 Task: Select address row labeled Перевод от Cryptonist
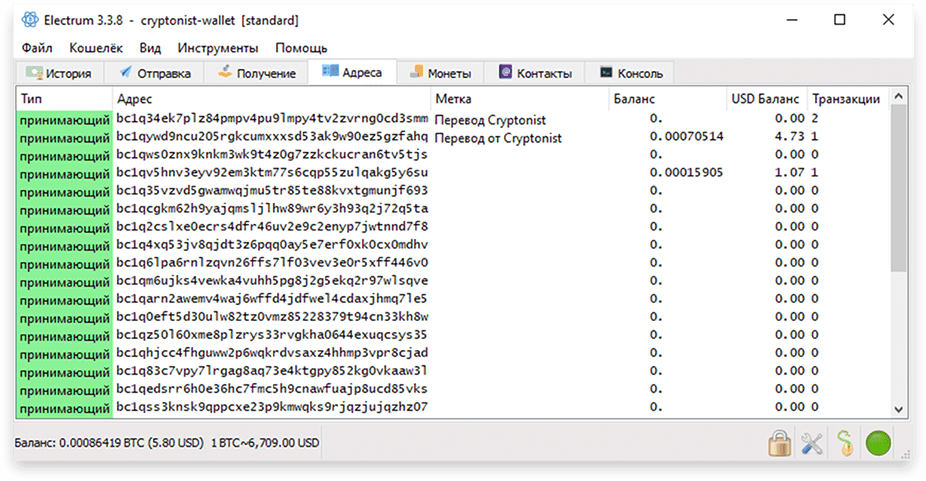(x=452, y=137)
